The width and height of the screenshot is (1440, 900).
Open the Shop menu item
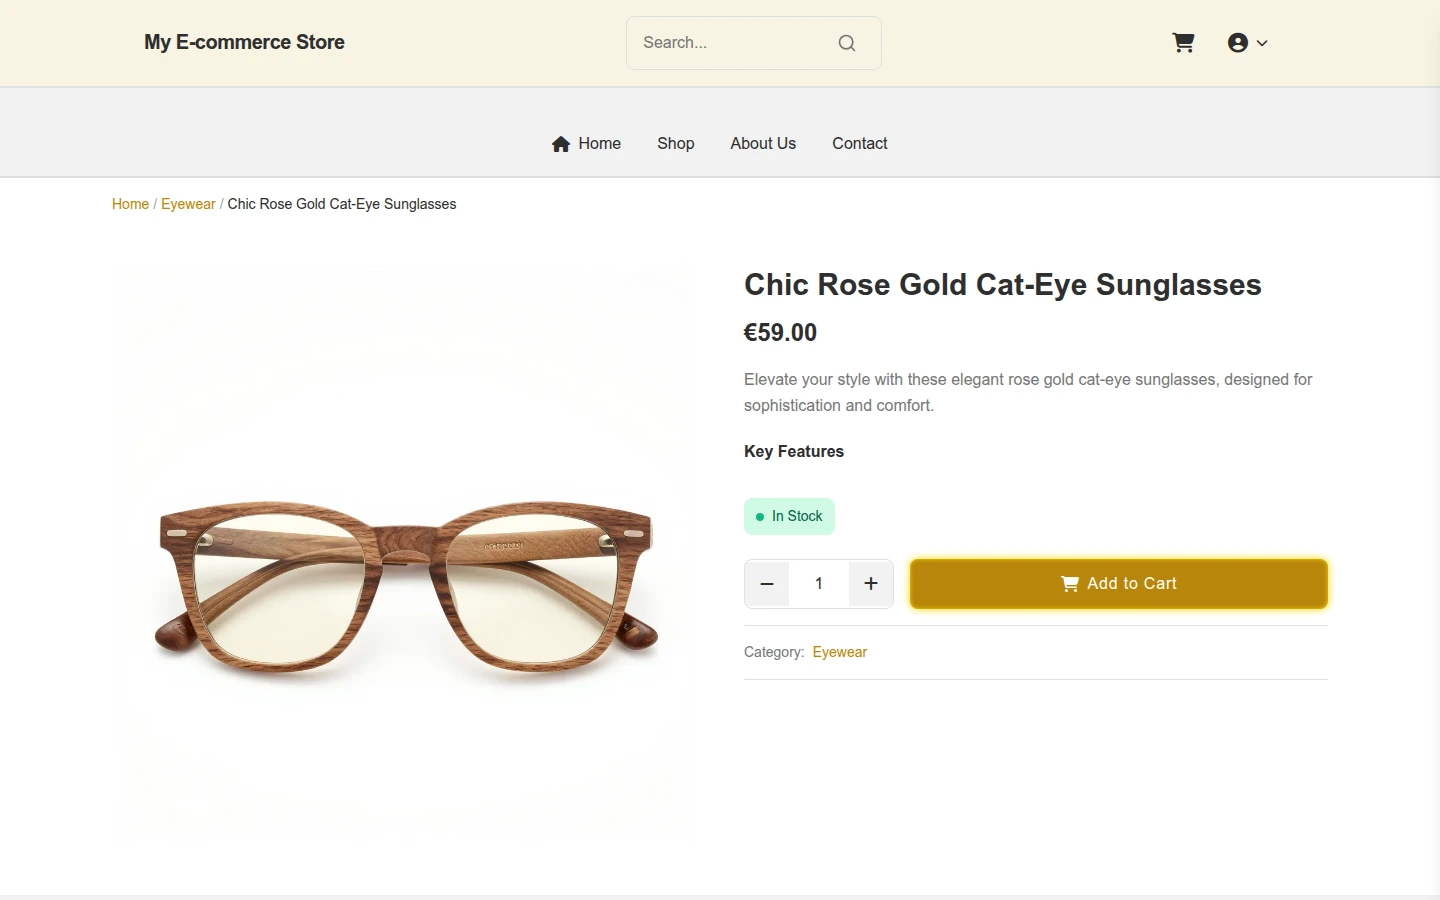[676, 144]
